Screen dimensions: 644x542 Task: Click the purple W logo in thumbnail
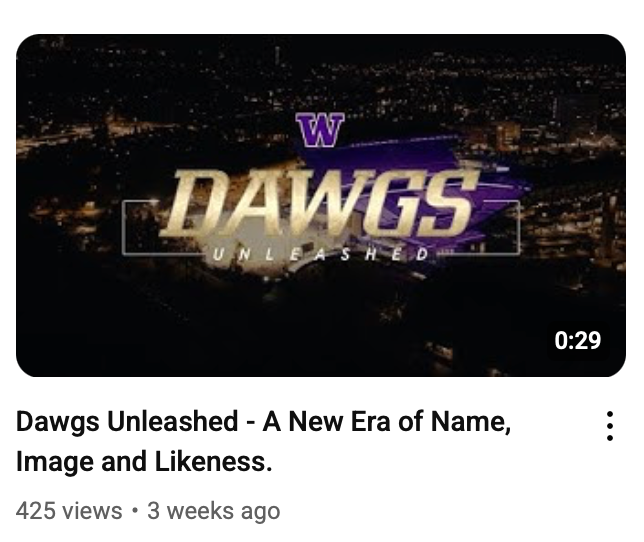[x=320, y=130]
